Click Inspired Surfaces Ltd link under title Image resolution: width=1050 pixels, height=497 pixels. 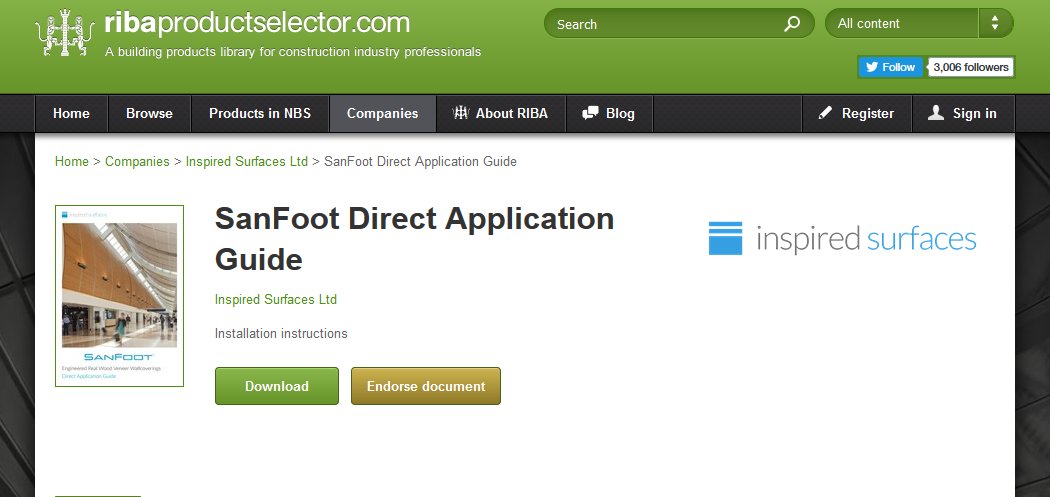click(x=276, y=299)
